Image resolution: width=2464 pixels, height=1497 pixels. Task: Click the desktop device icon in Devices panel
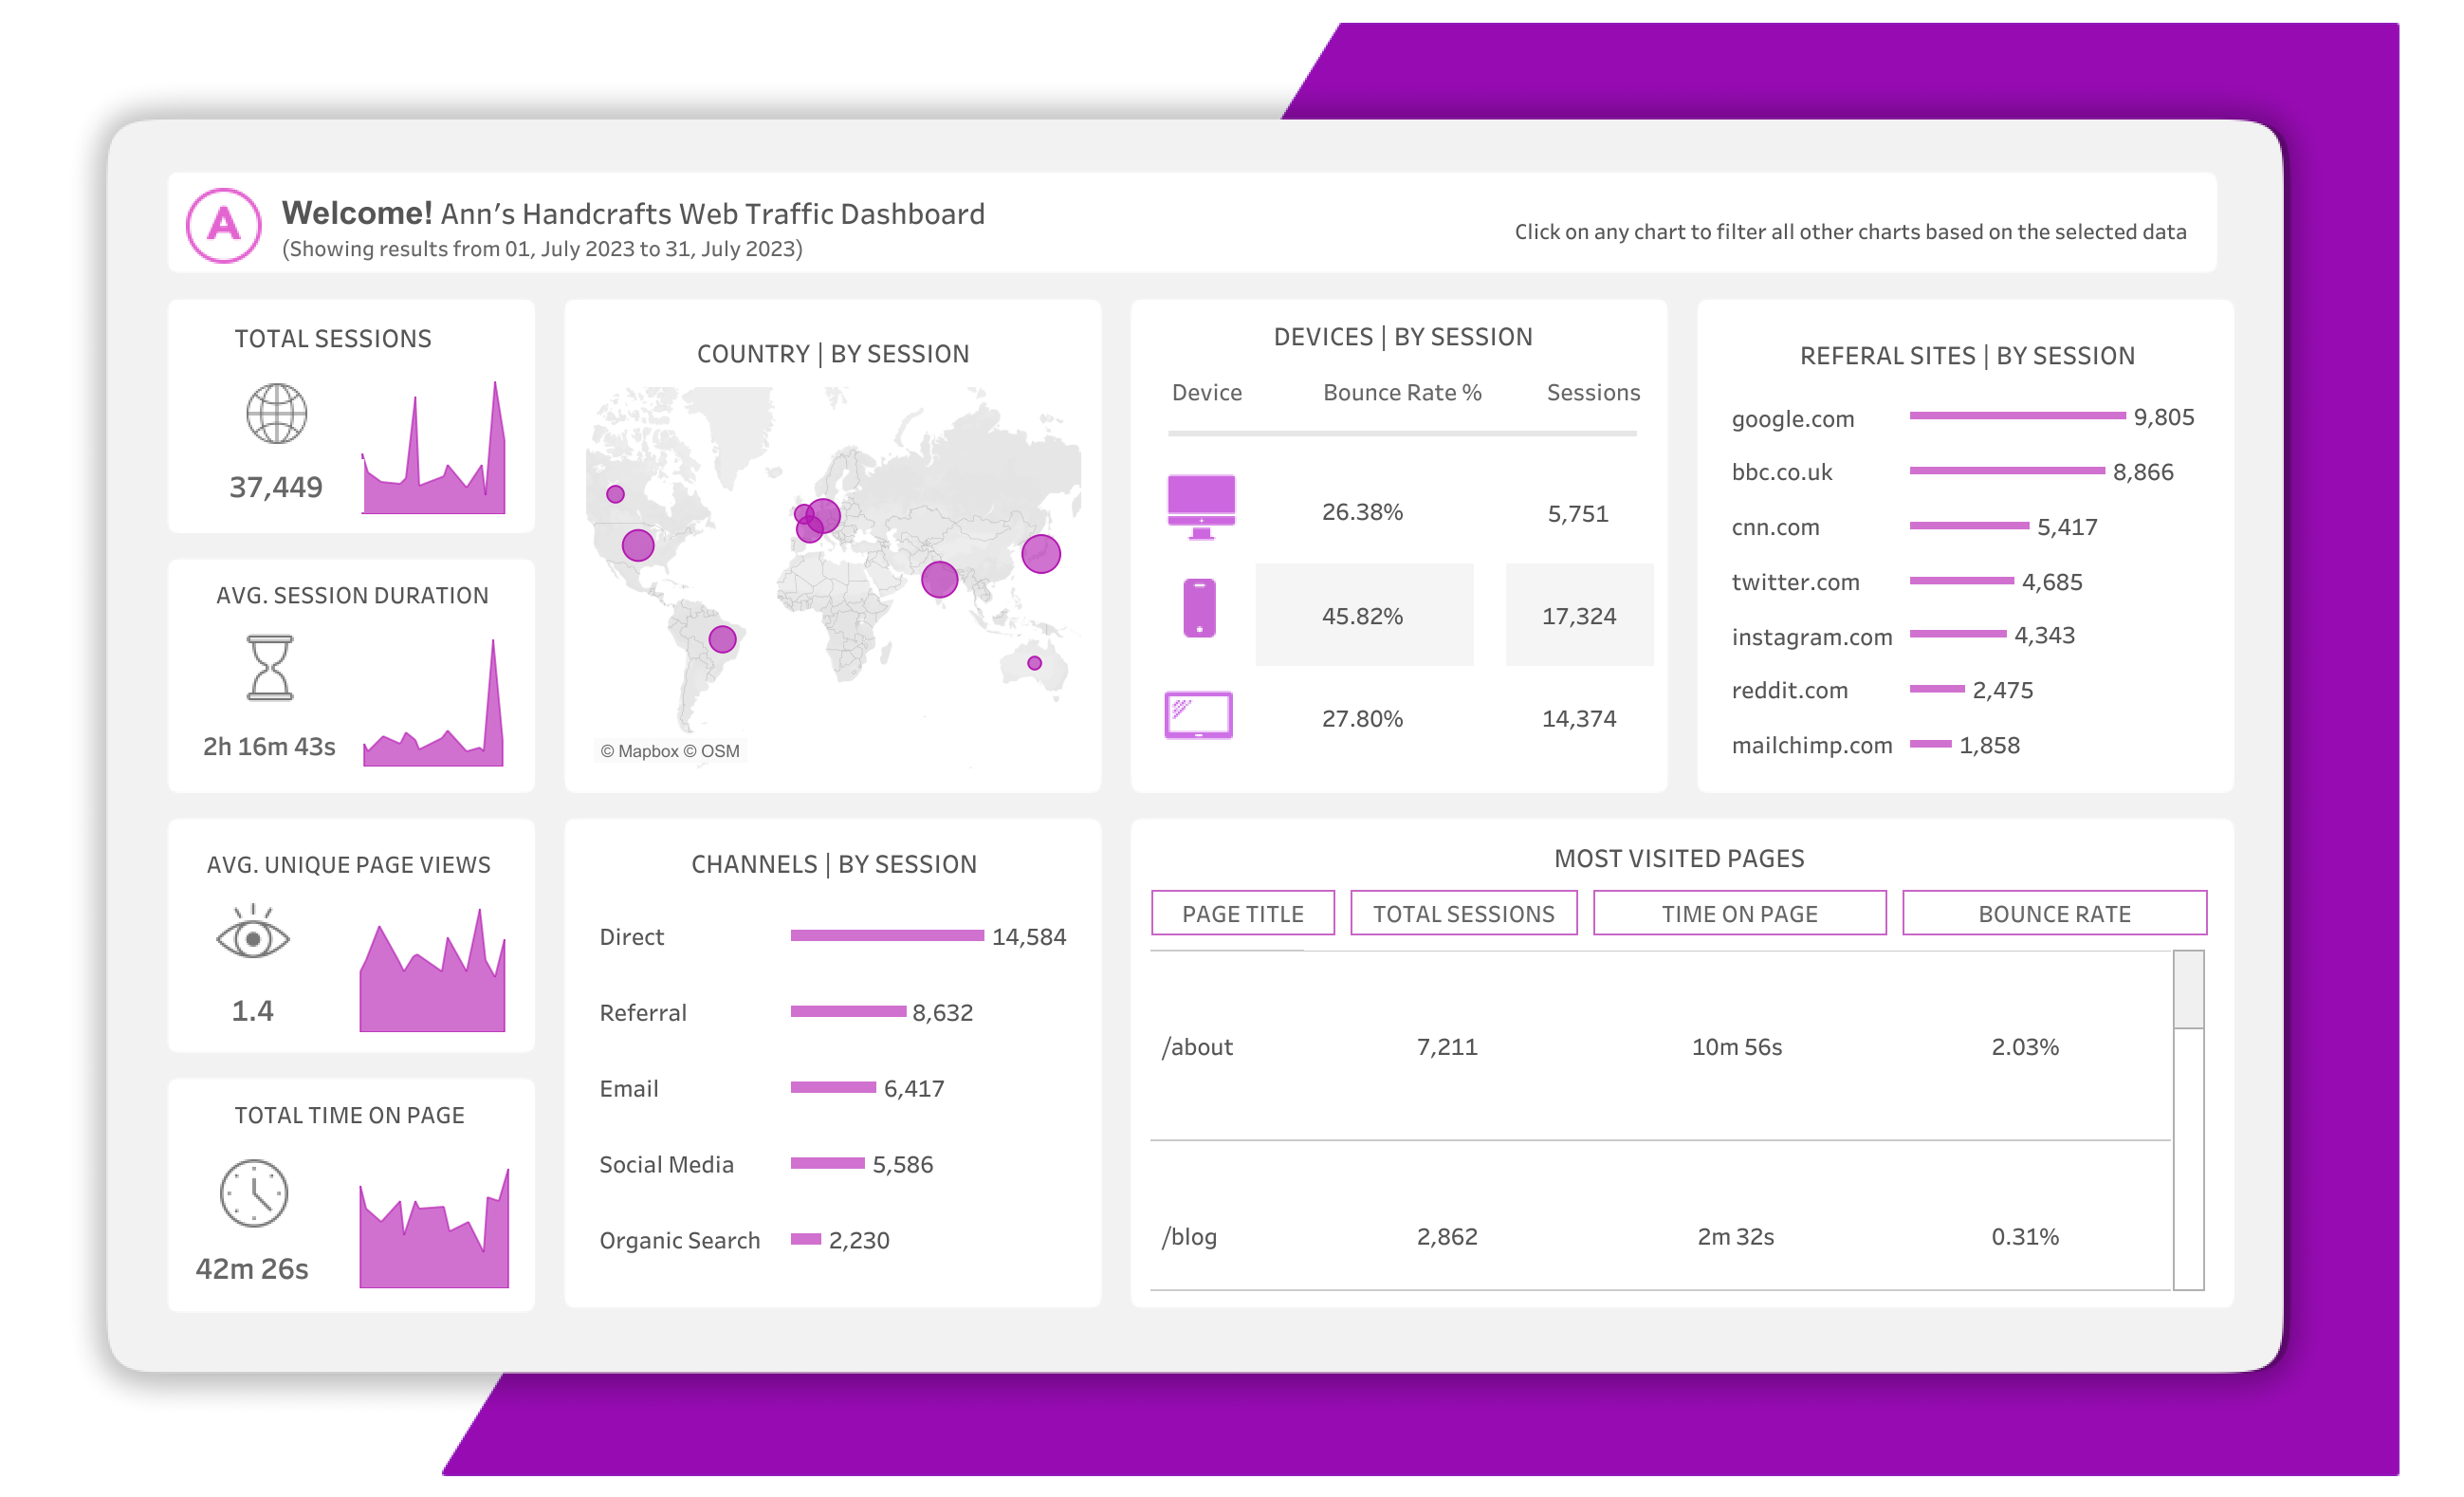point(1200,507)
